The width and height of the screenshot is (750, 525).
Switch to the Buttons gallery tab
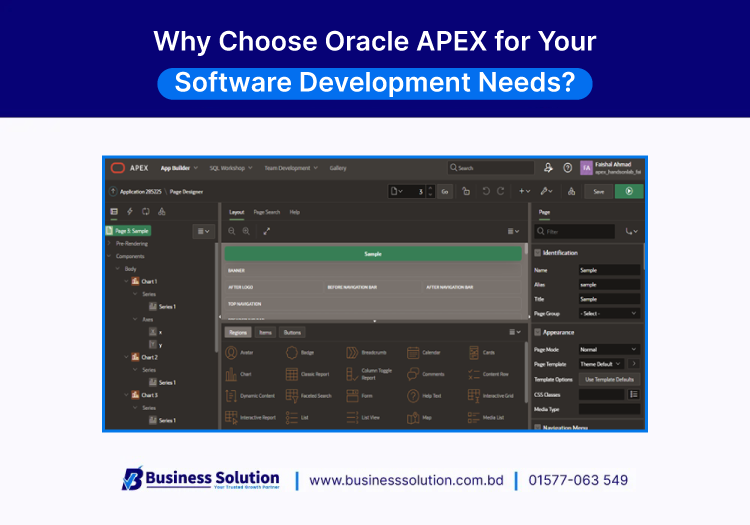tap(292, 332)
